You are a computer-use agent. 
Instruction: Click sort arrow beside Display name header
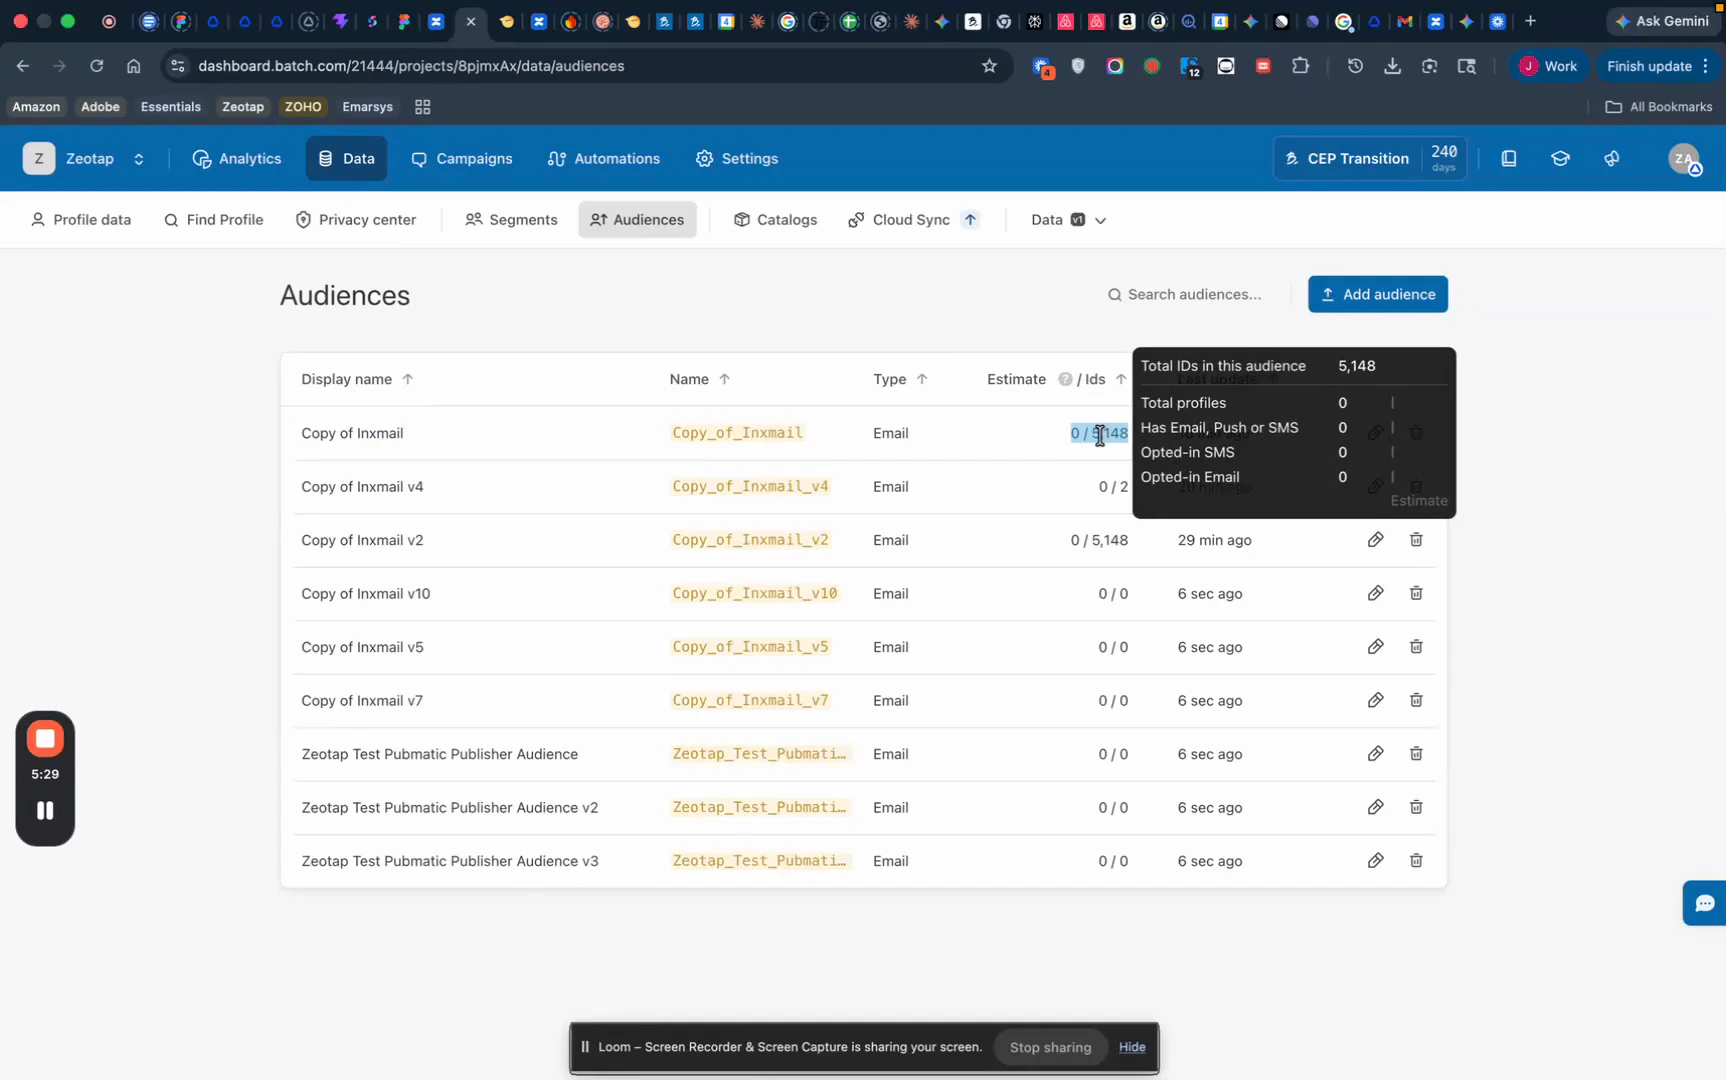pyautogui.click(x=408, y=379)
